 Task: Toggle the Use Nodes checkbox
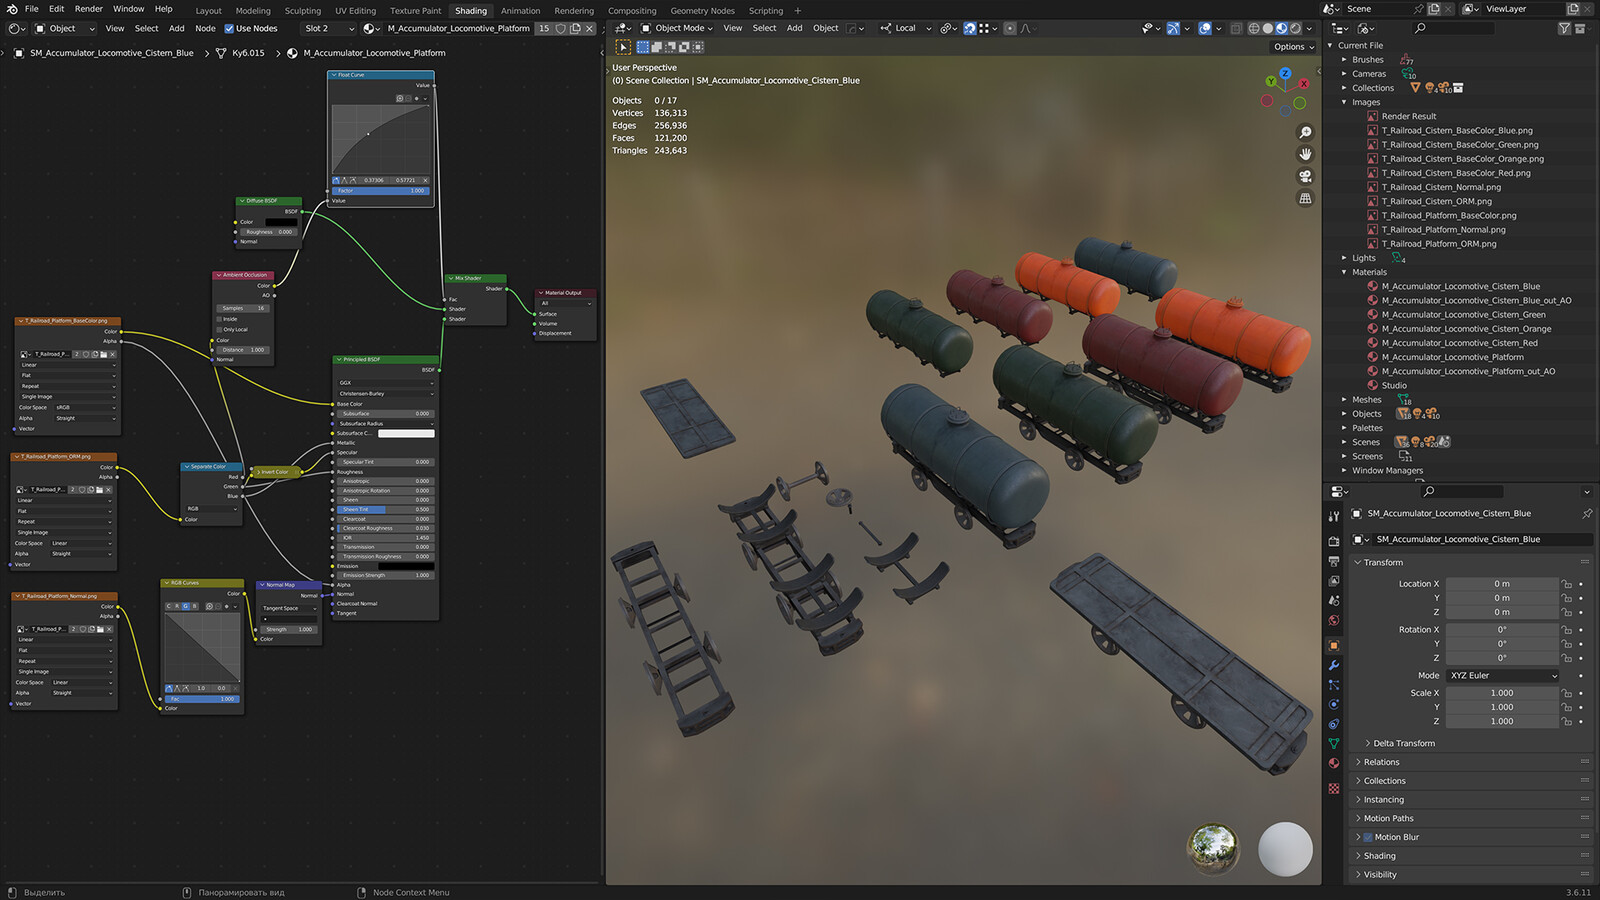(x=229, y=29)
